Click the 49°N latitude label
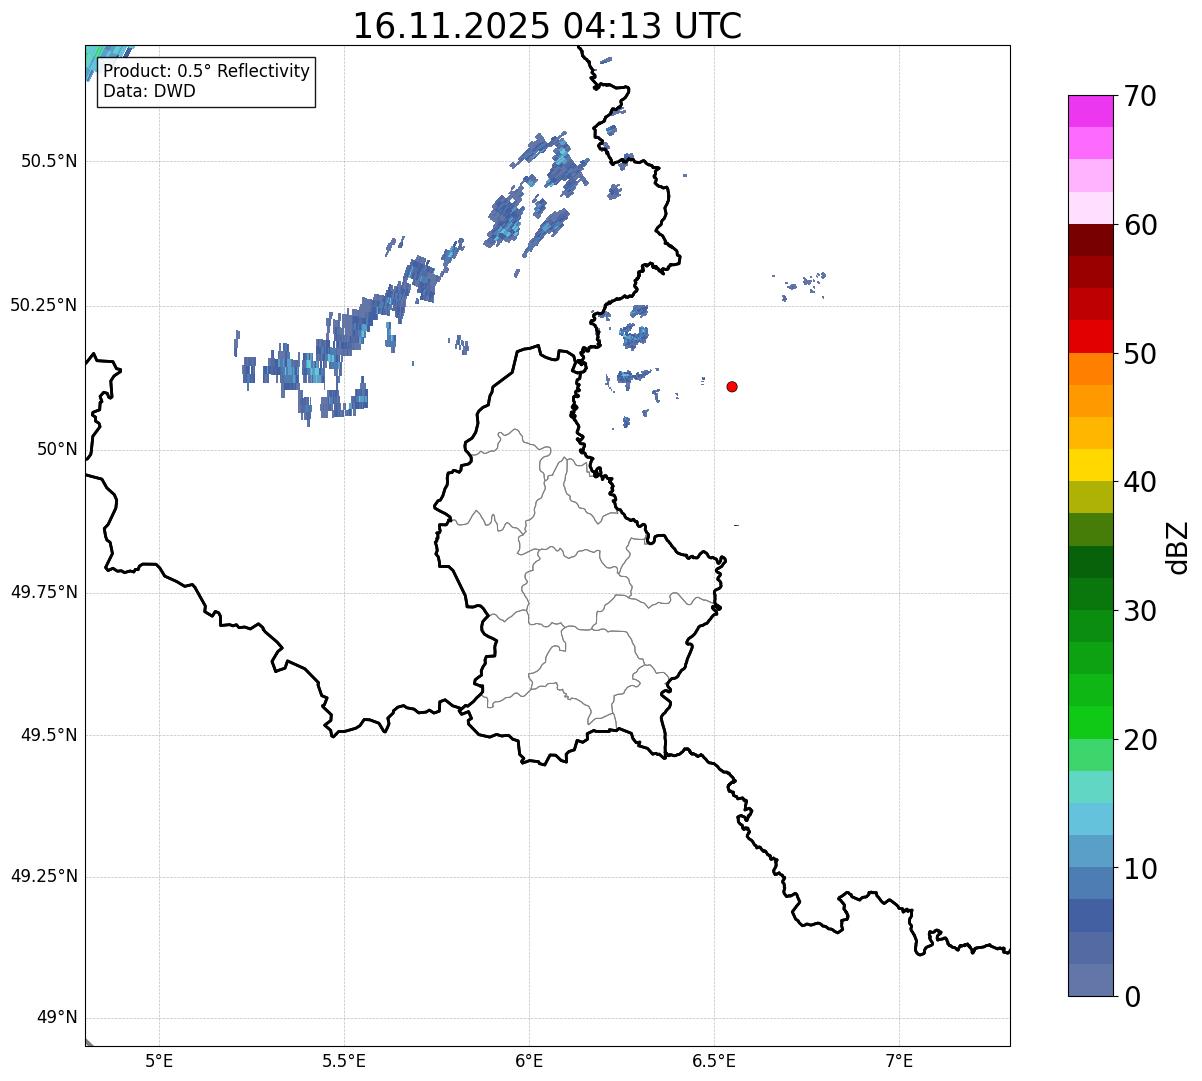1202x1081 pixels. [x=57, y=1018]
